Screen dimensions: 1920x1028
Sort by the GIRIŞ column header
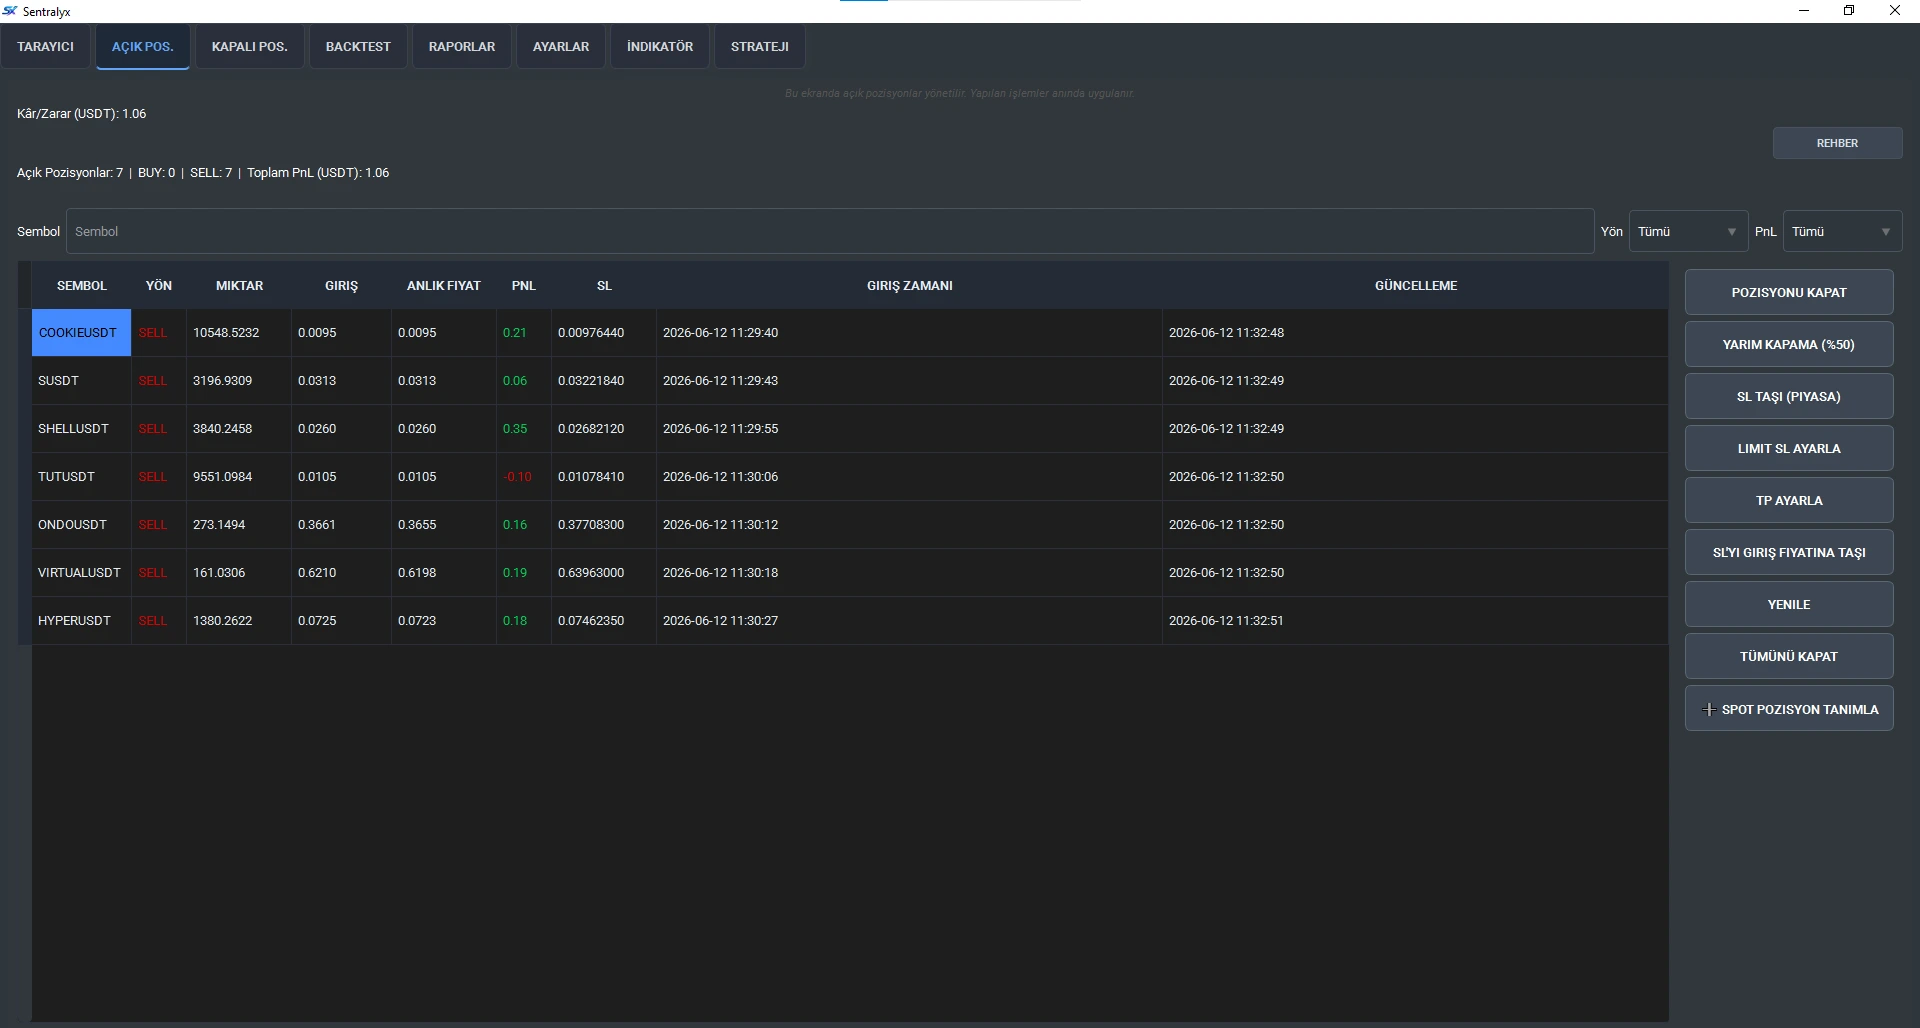coord(341,286)
